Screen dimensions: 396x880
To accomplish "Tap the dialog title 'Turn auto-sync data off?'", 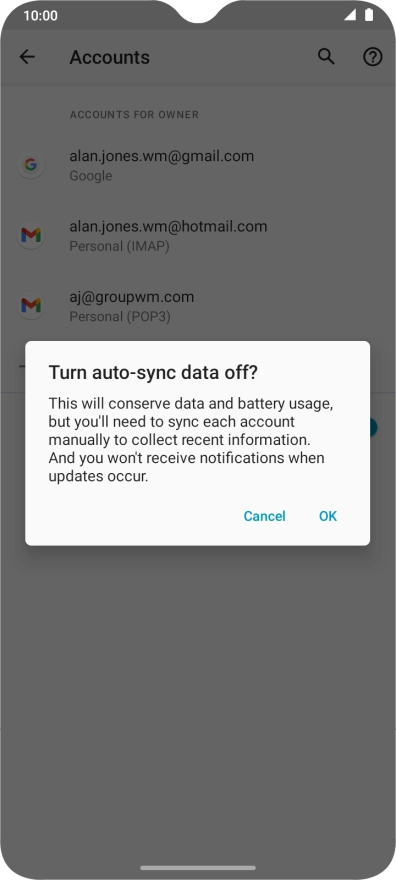I will [153, 372].
